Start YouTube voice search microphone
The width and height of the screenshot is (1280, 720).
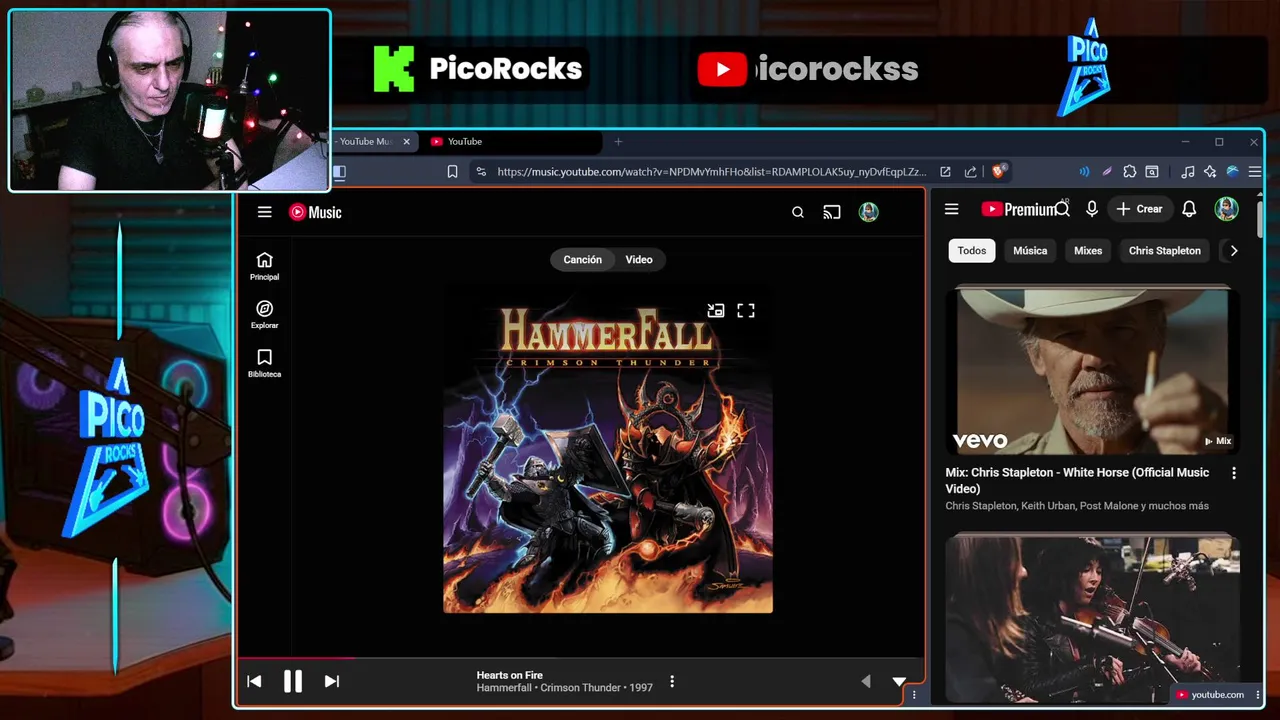1092,209
